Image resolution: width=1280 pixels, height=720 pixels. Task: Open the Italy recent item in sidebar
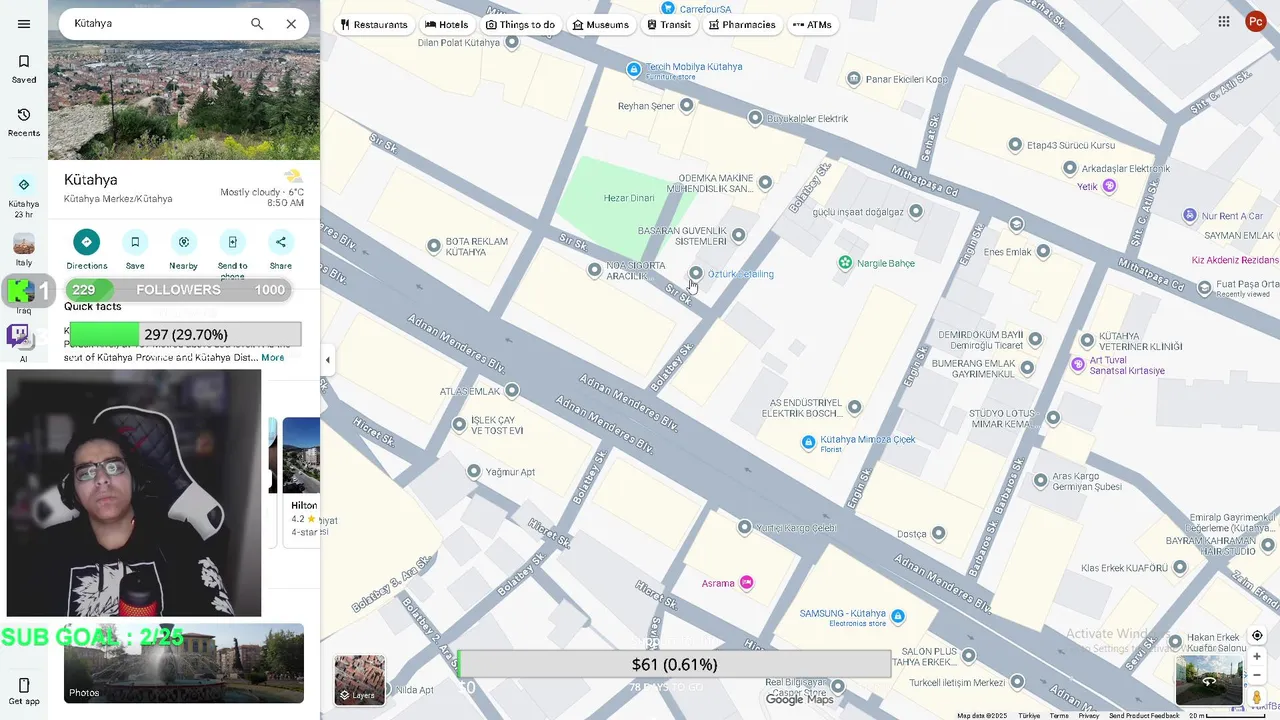24,250
